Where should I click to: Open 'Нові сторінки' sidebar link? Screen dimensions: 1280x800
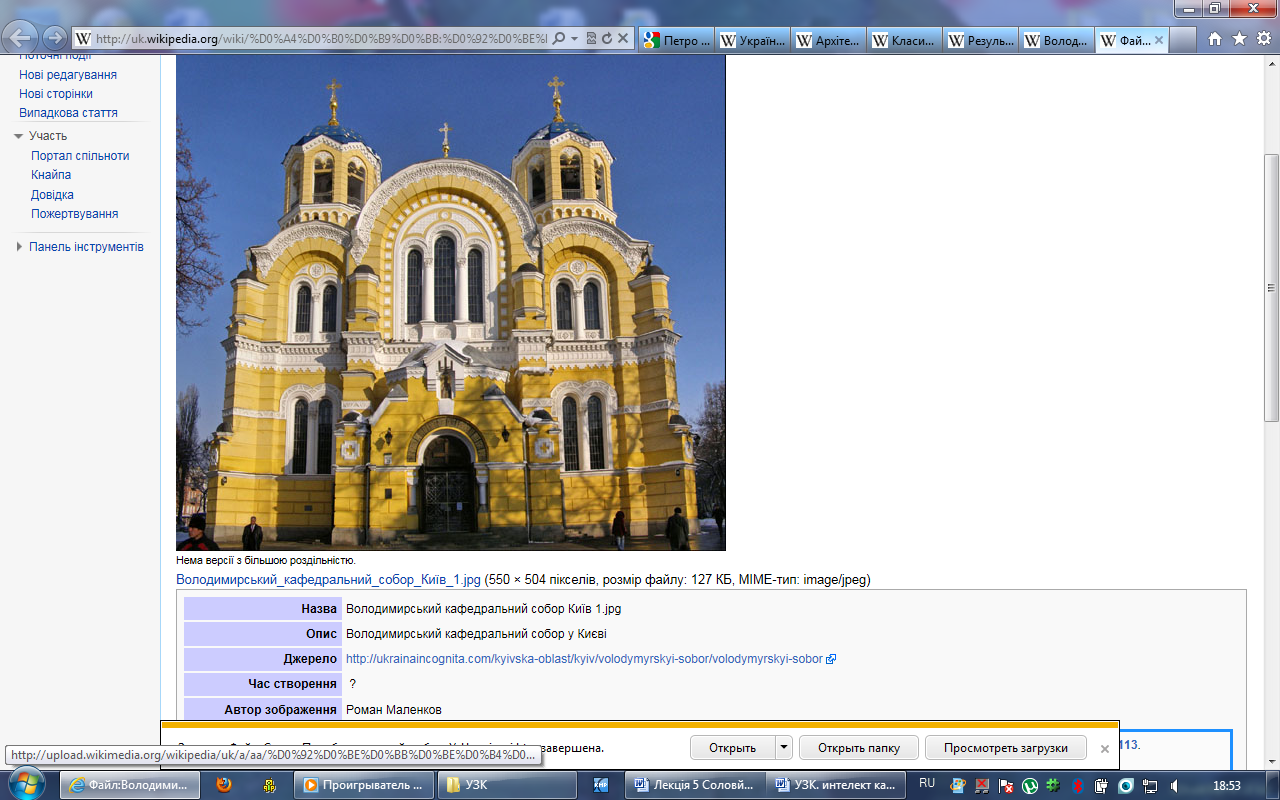pos(56,94)
